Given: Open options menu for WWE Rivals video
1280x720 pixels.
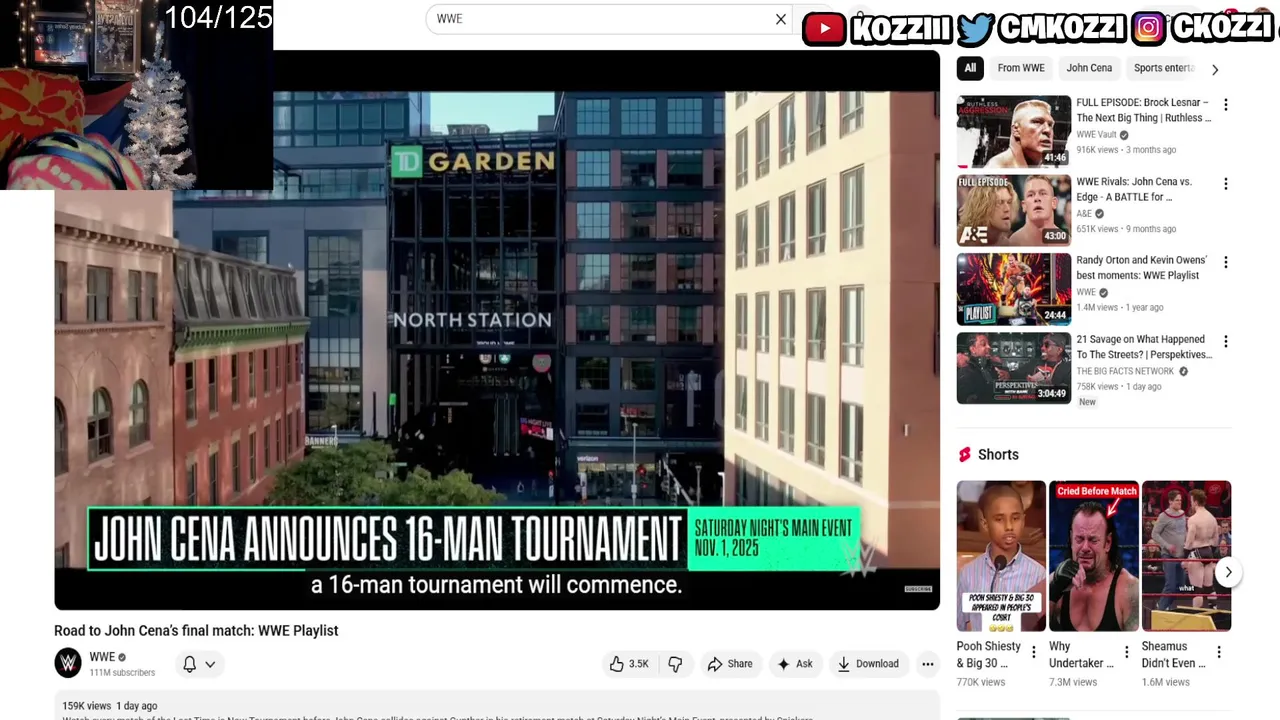Looking at the screenshot, I should pos(1225,184).
